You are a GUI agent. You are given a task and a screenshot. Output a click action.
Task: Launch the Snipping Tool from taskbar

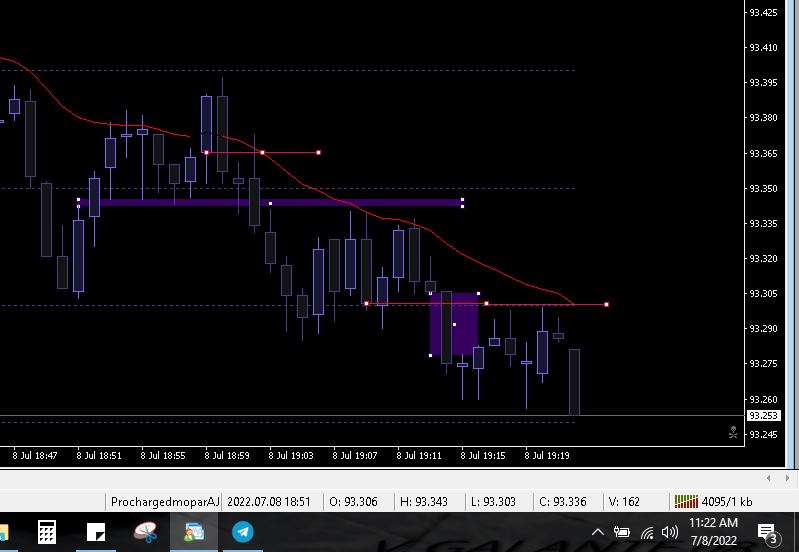[145, 532]
